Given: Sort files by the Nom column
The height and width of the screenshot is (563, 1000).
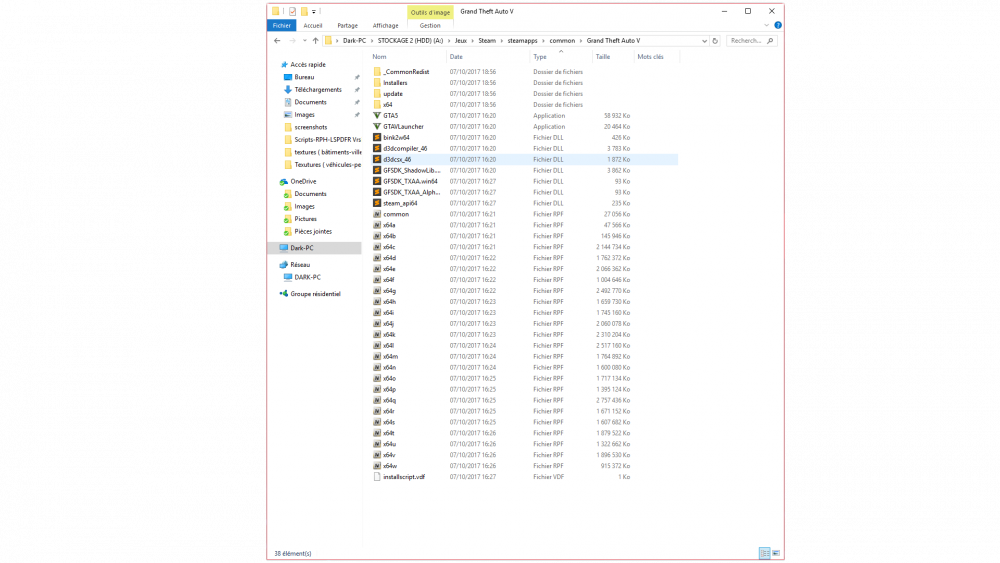Looking at the screenshot, I should [379, 57].
